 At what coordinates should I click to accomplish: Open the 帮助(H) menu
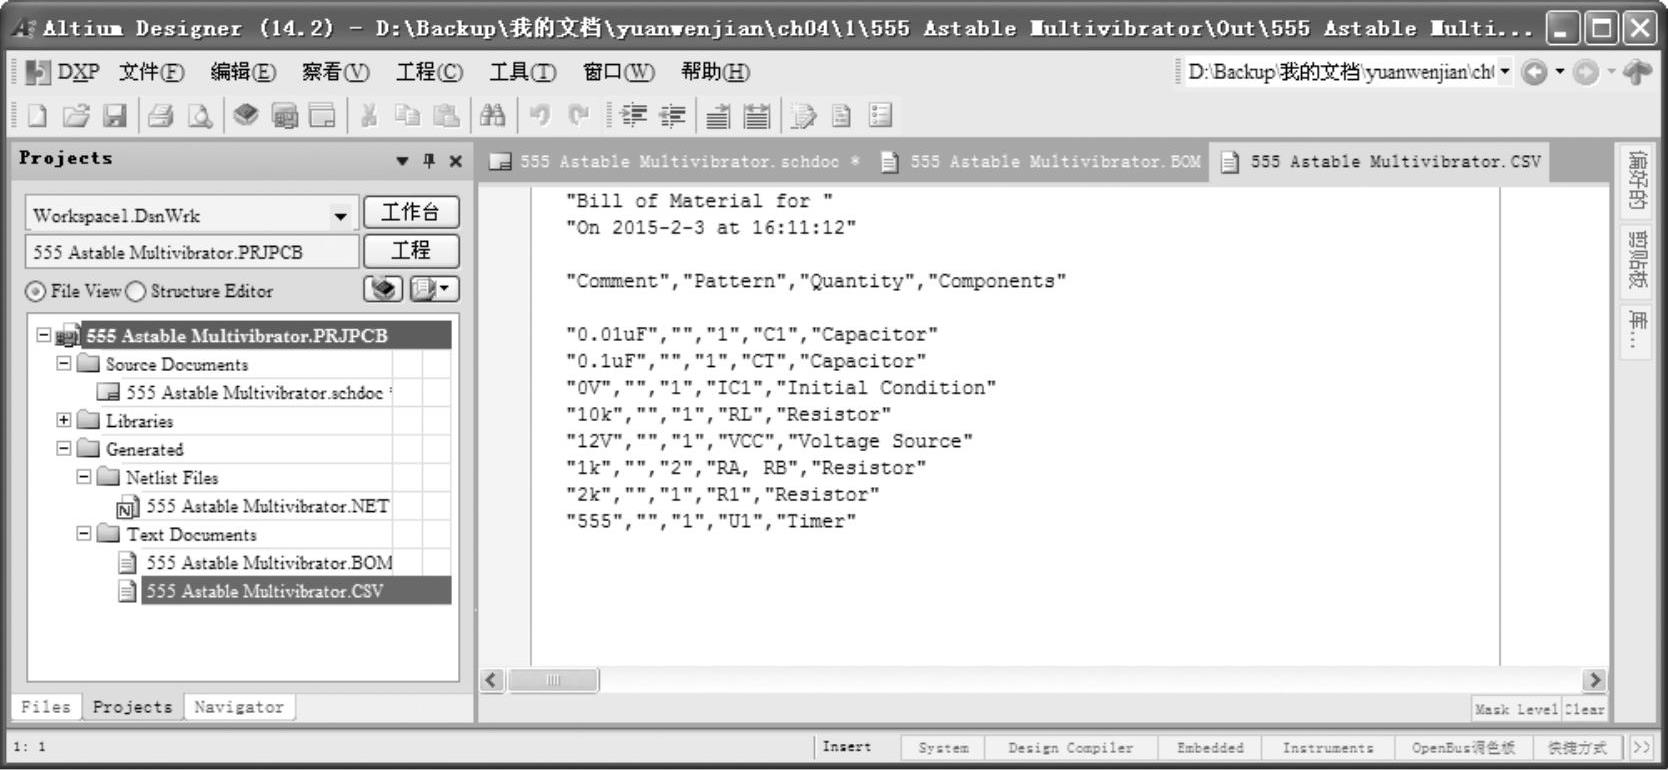pos(715,72)
